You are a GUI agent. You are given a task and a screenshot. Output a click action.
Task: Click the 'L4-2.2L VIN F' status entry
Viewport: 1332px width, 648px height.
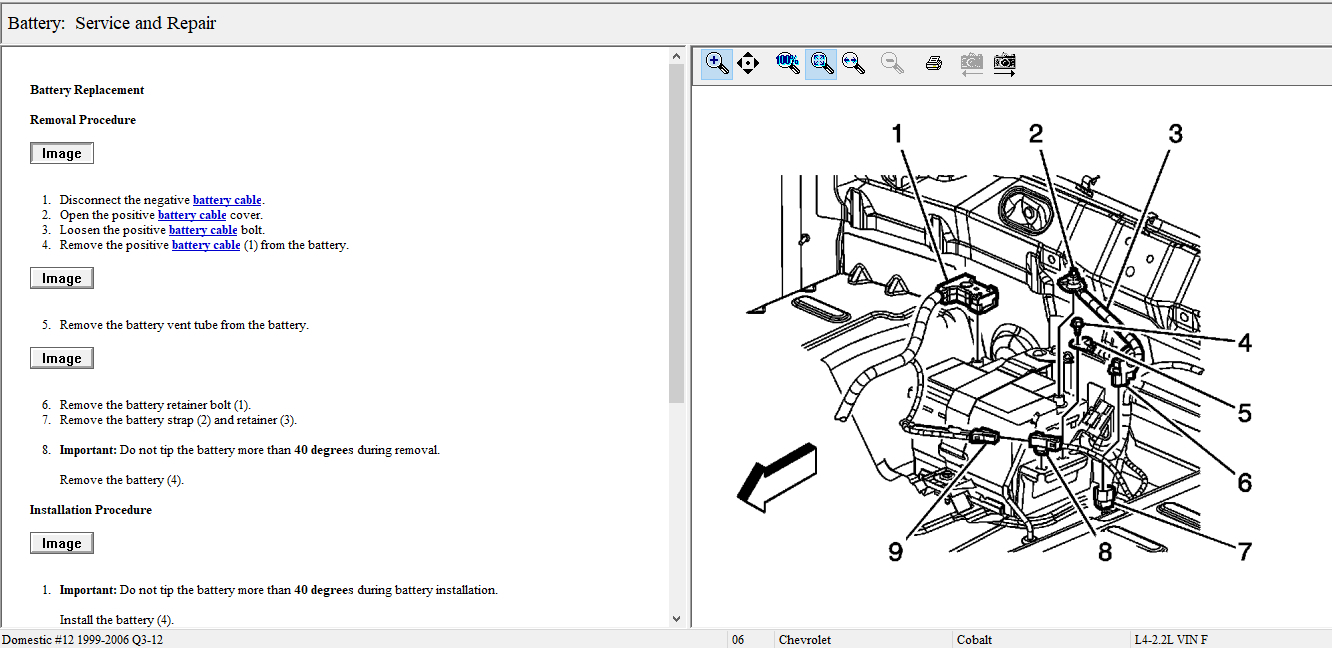pyautogui.click(x=1171, y=639)
